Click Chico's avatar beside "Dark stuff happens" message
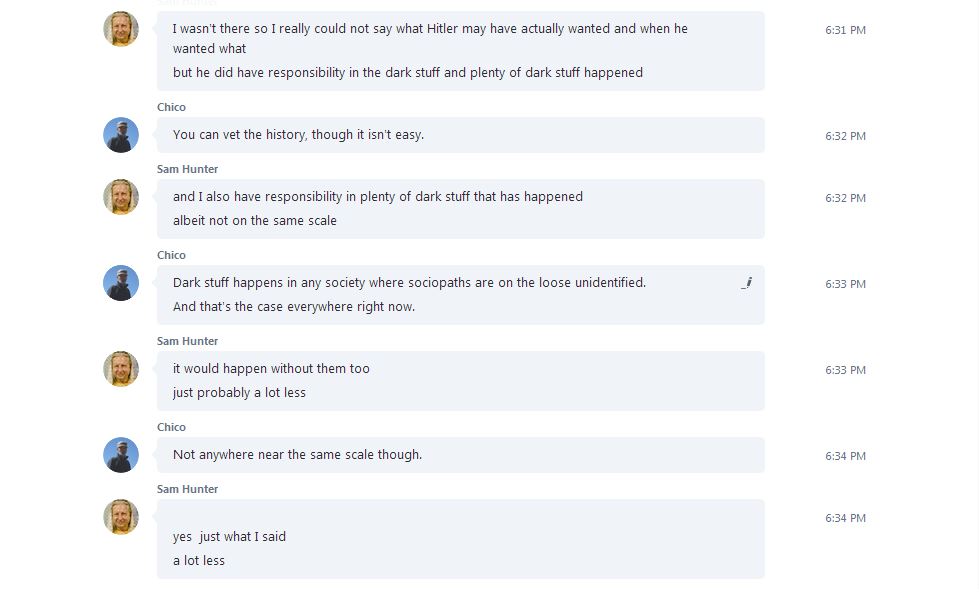The width and height of the screenshot is (979, 605). 121,283
